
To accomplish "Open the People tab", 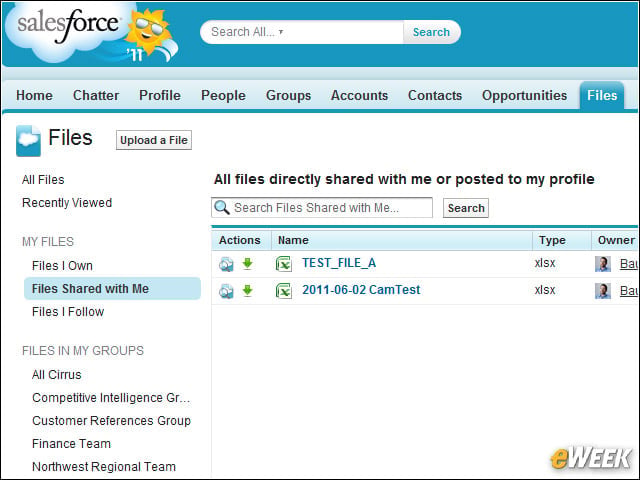I will 223,95.
